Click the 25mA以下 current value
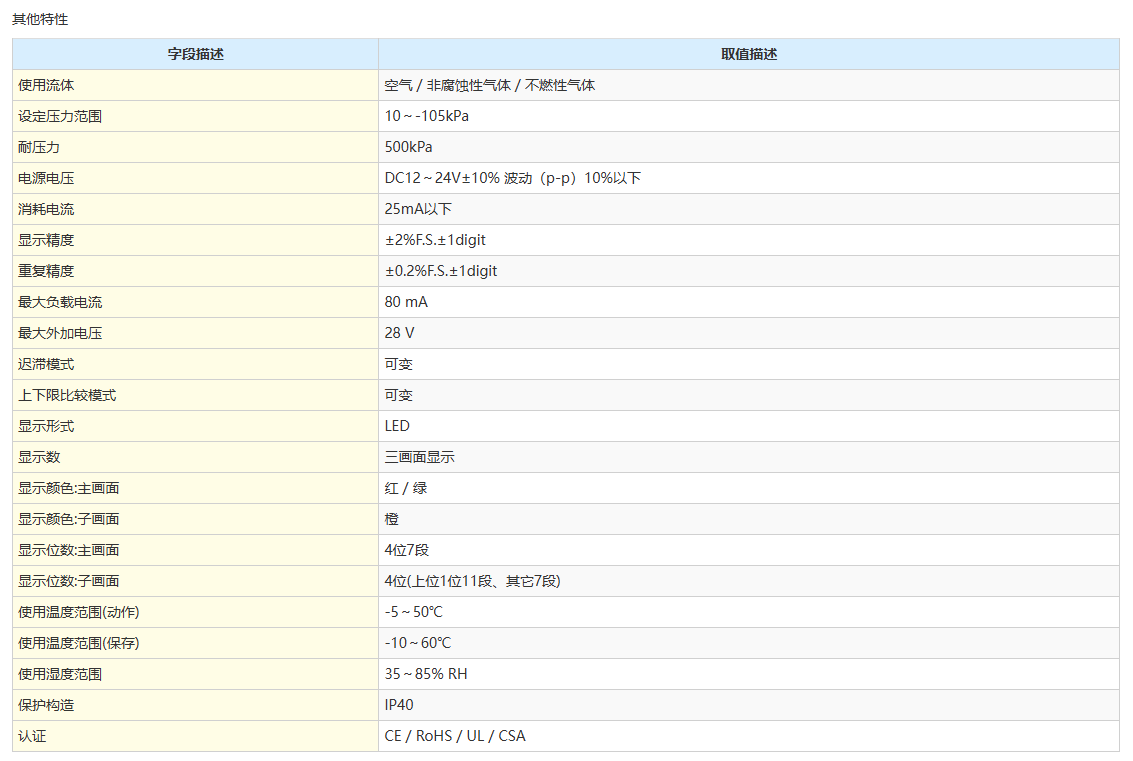 click(418, 209)
